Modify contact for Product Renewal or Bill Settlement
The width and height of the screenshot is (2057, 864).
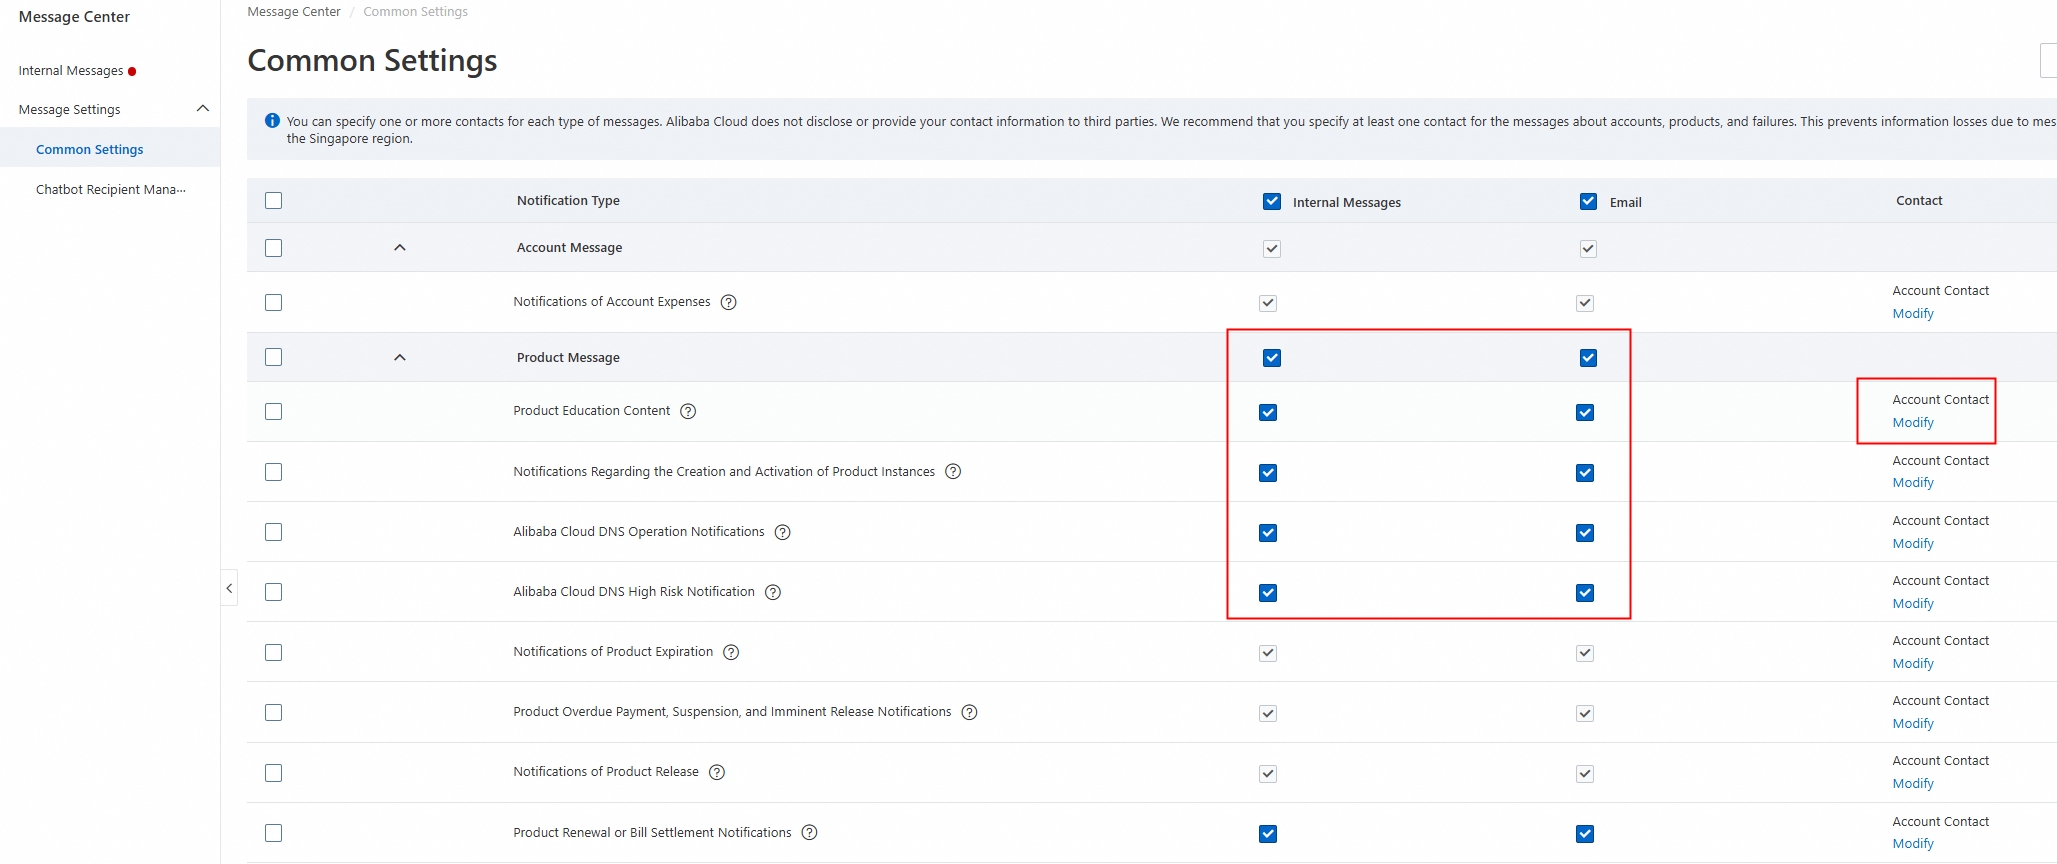pyautogui.click(x=1913, y=843)
